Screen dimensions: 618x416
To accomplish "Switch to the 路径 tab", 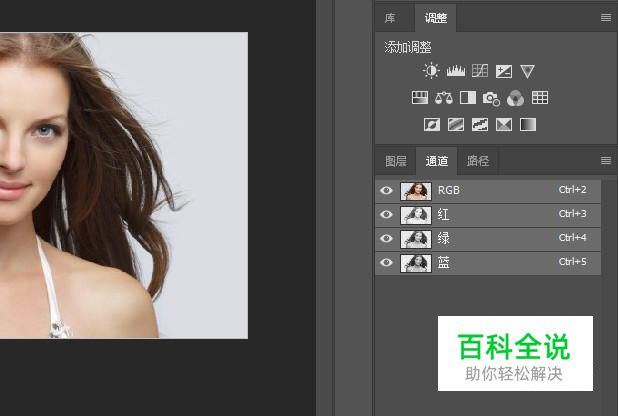I will pyautogui.click(x=478, y=161).
